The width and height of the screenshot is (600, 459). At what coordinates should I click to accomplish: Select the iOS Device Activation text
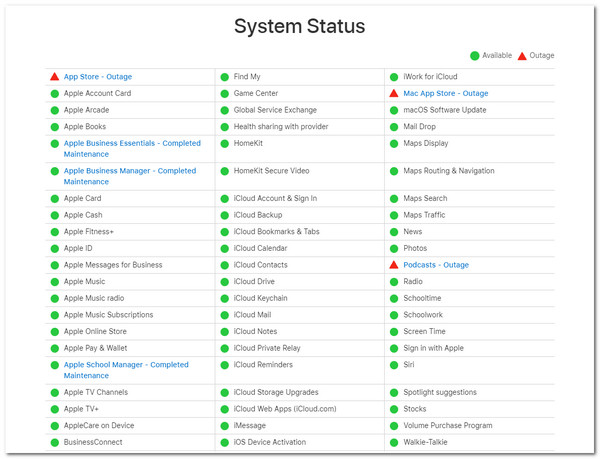[x=270, y=443]
